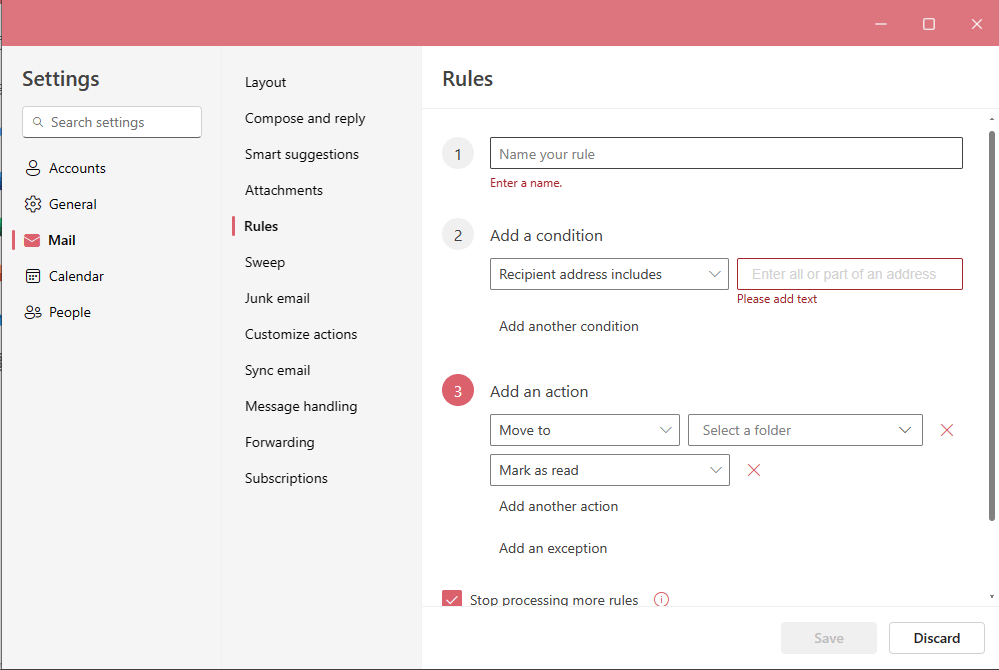This screenshot has width=999, height=670.
Task: Open Sync email settings
Action: click(277, 370)
